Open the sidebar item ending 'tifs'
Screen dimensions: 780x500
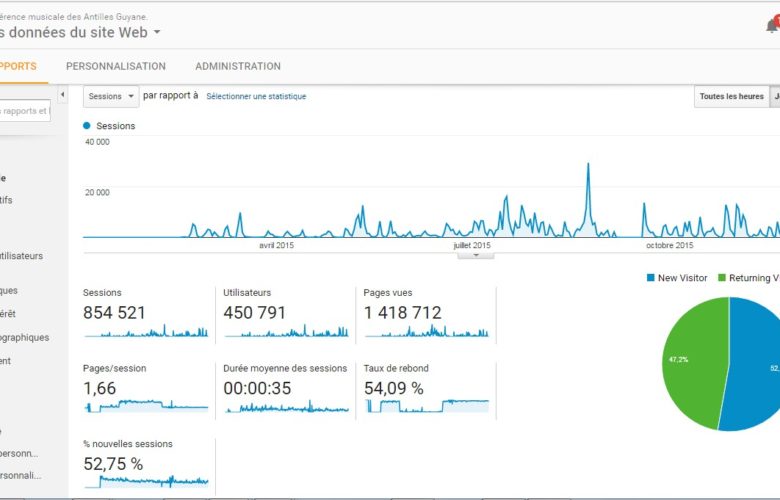[x=6, y=200]
